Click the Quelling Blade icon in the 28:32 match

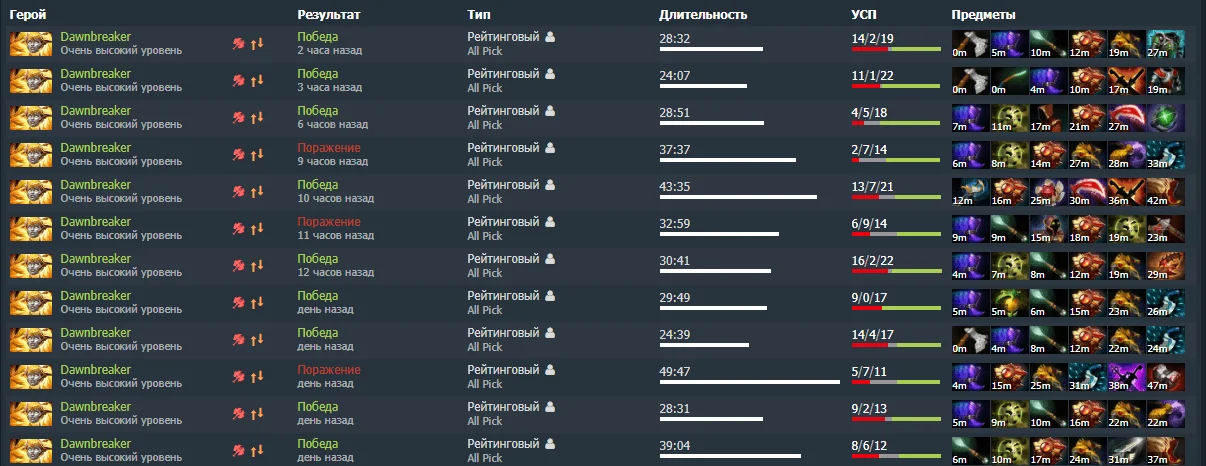tap(970, 44)
